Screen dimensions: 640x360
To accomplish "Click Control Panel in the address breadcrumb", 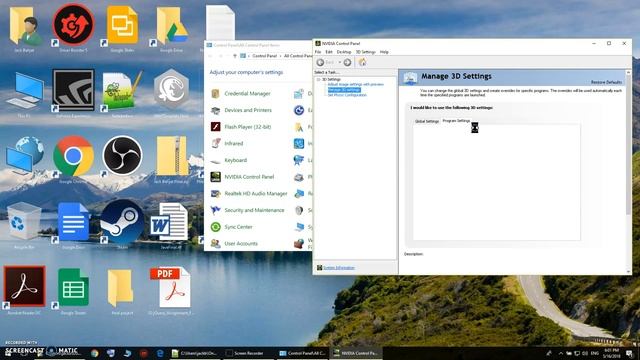I will (x=264, y=56).
